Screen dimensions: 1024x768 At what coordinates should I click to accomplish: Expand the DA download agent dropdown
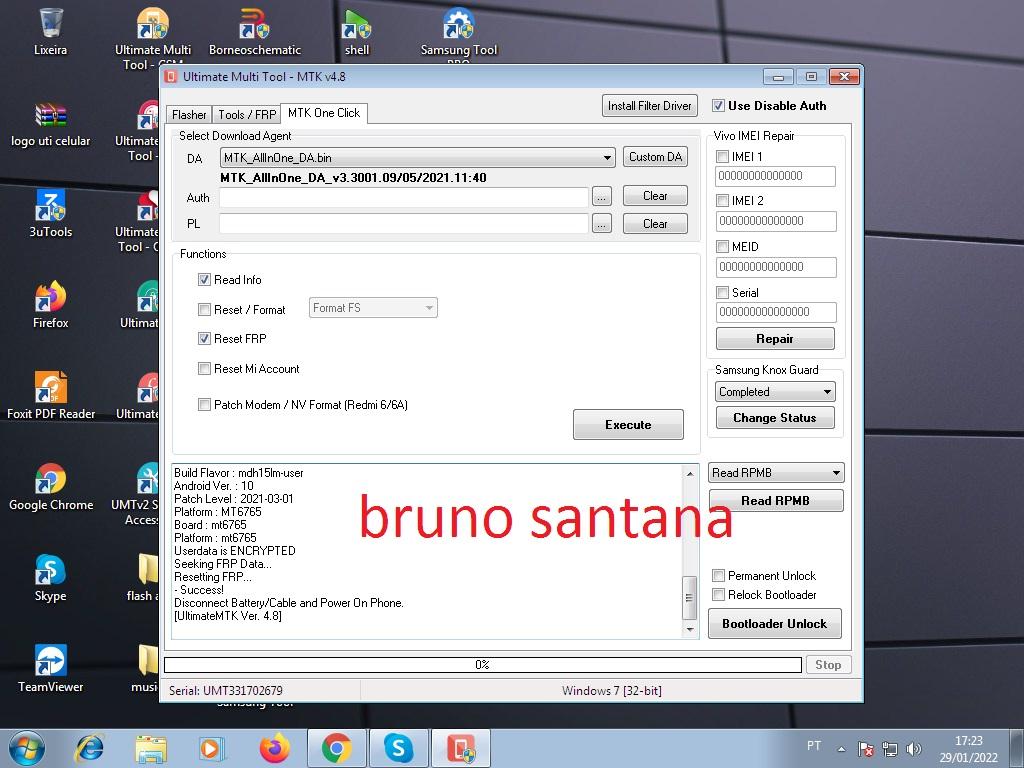pos(417,157)
